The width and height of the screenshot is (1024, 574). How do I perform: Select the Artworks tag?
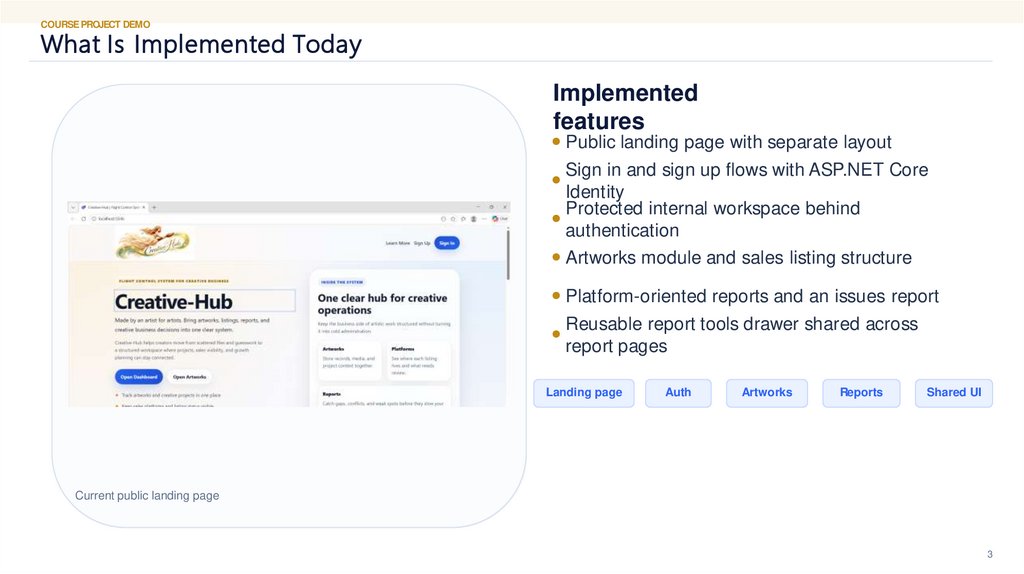coord(767,393)
